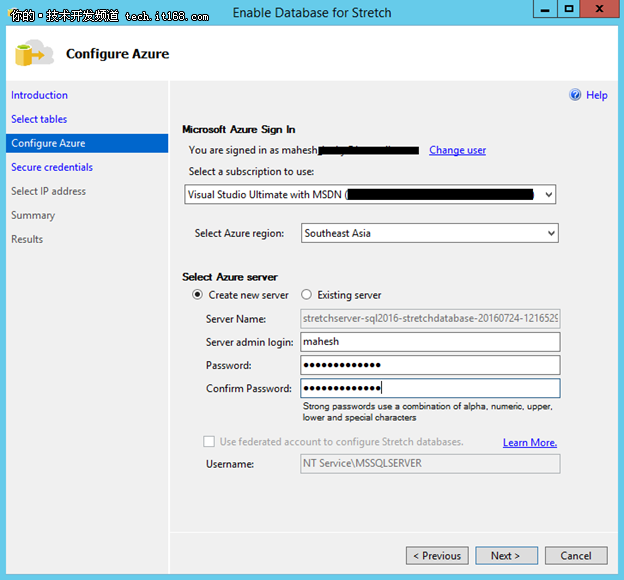This screenshot has height=580, width=624.
Task: Open the Summary step
Action: [x=33, y=215]
